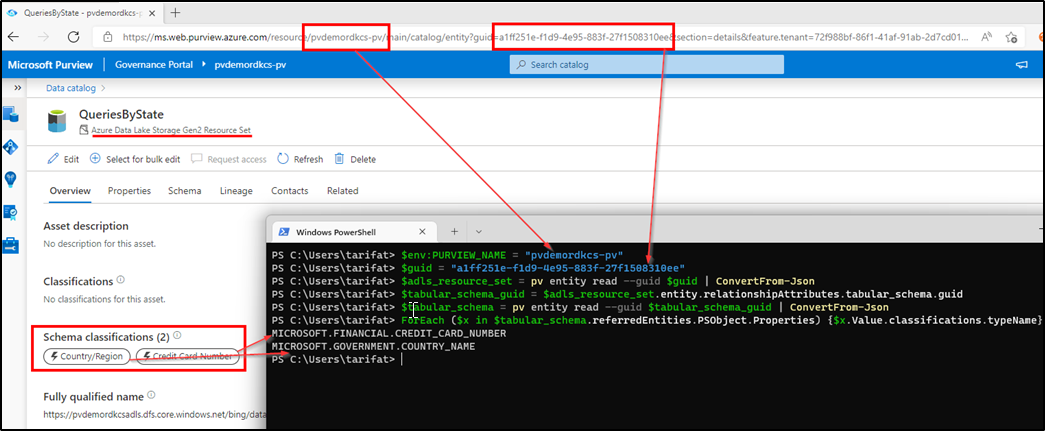The height and width of the screenshot is (431, 1045).
Task: Click MICROSOFT.FINANCIAL.CREDIT_CARD_NUMBER output line
Action: click(x=389, y=333)
